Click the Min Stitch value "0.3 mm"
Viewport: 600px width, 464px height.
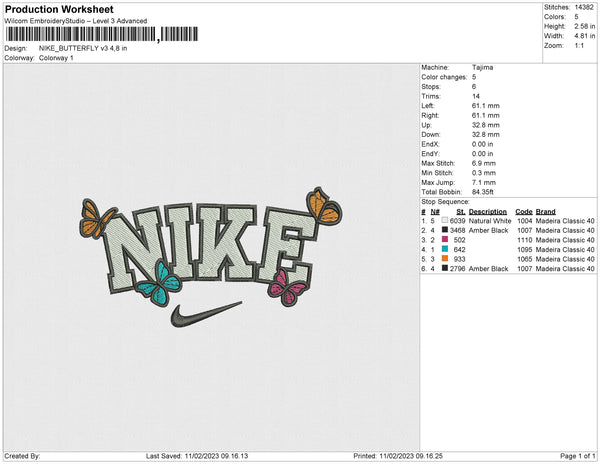[484, 173]
